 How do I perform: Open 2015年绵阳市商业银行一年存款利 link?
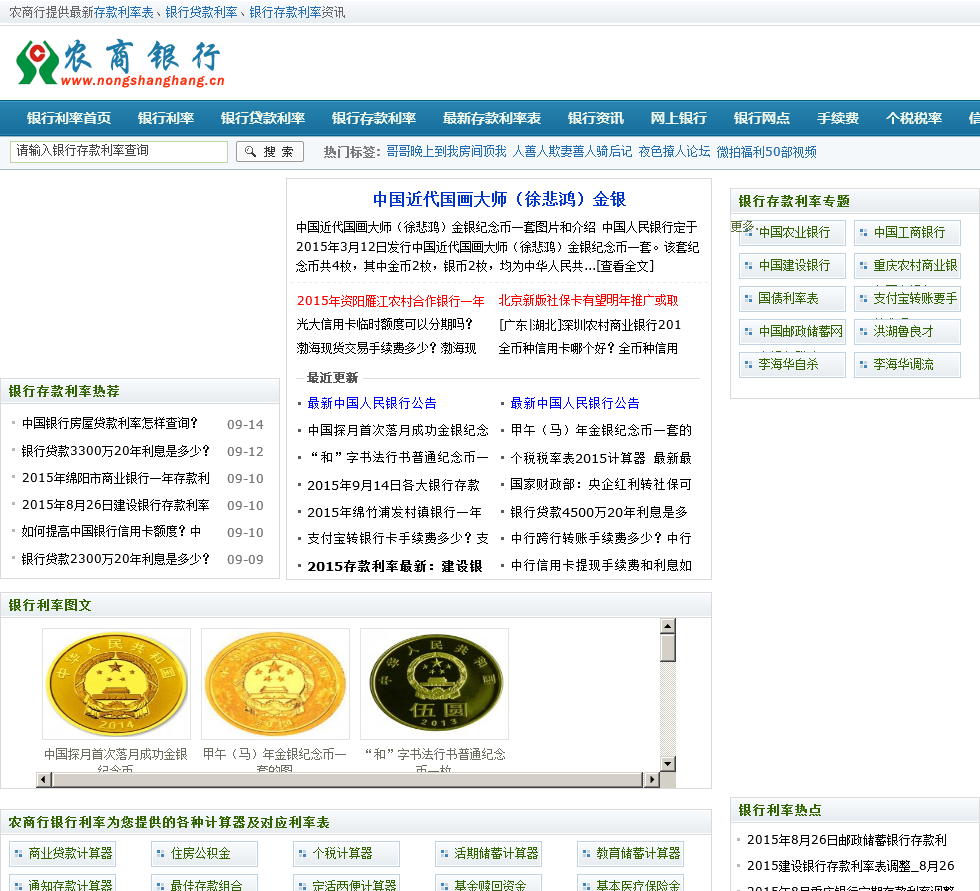(x=116, y=478)
